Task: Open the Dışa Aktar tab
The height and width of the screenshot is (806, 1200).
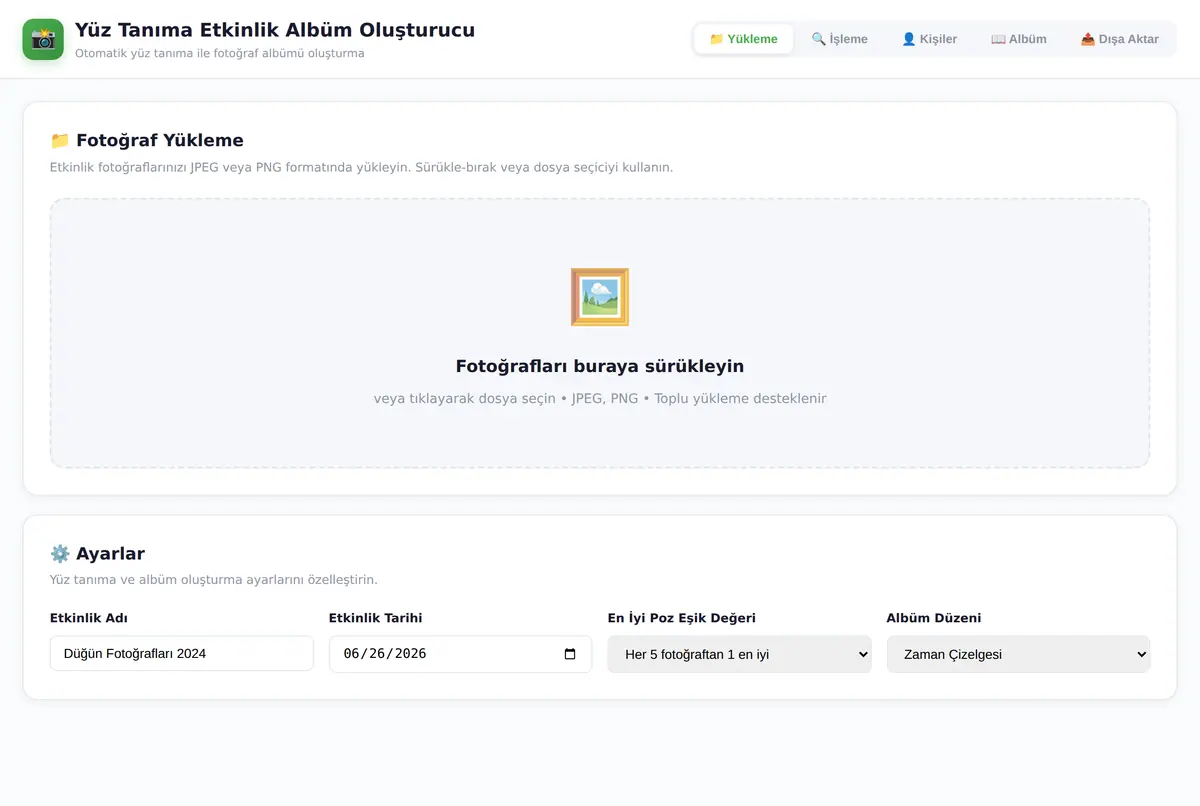Action: click(1119, 39)
